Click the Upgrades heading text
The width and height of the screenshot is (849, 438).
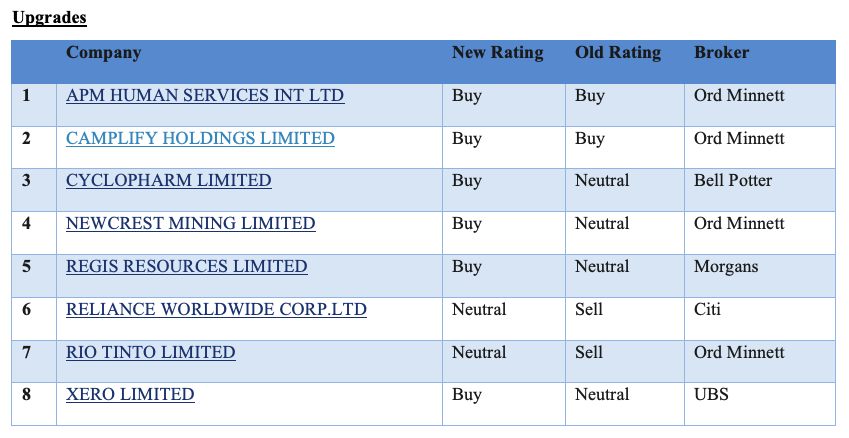(x=49, y=18)
